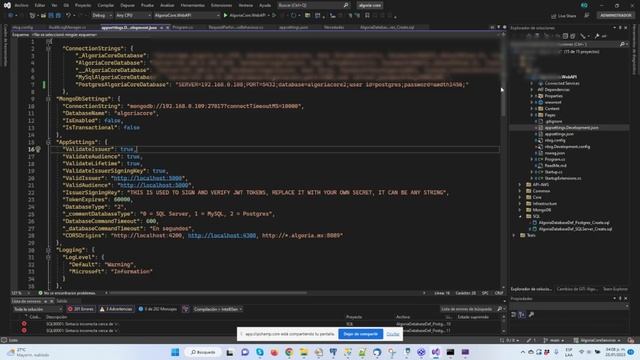Open File Explorer from the taskbar

(x=304, y=352)
